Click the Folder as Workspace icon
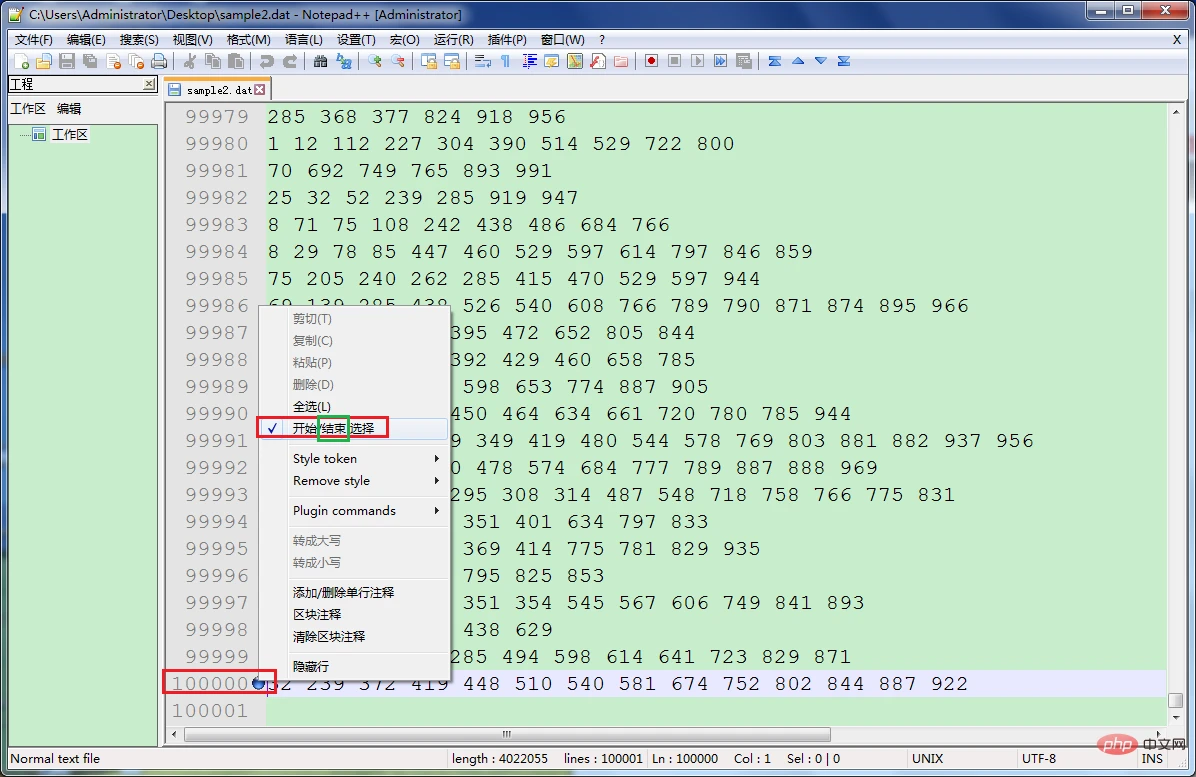Image resolution: width=1196 pixels, height=777 pixels. click(x=621, y=61)
